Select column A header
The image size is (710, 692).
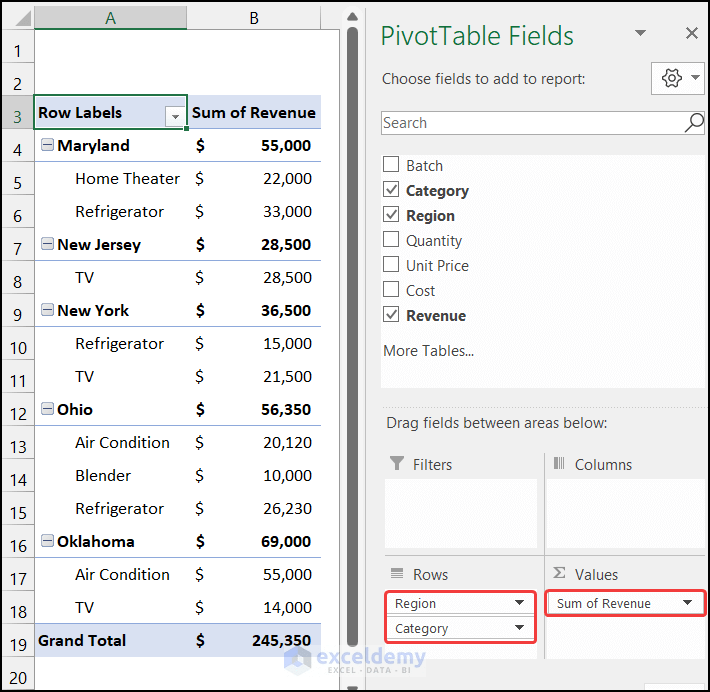click(x=110, y=18)
